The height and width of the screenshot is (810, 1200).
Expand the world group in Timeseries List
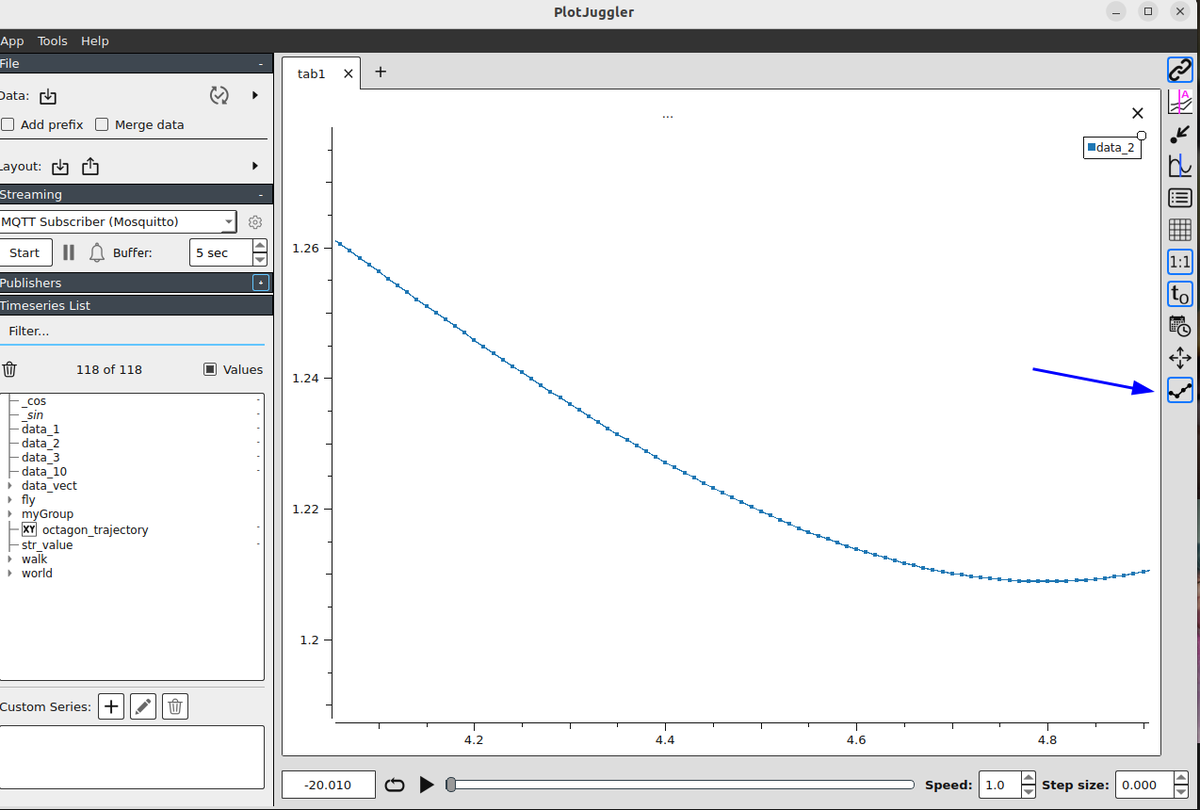[10, 573]
